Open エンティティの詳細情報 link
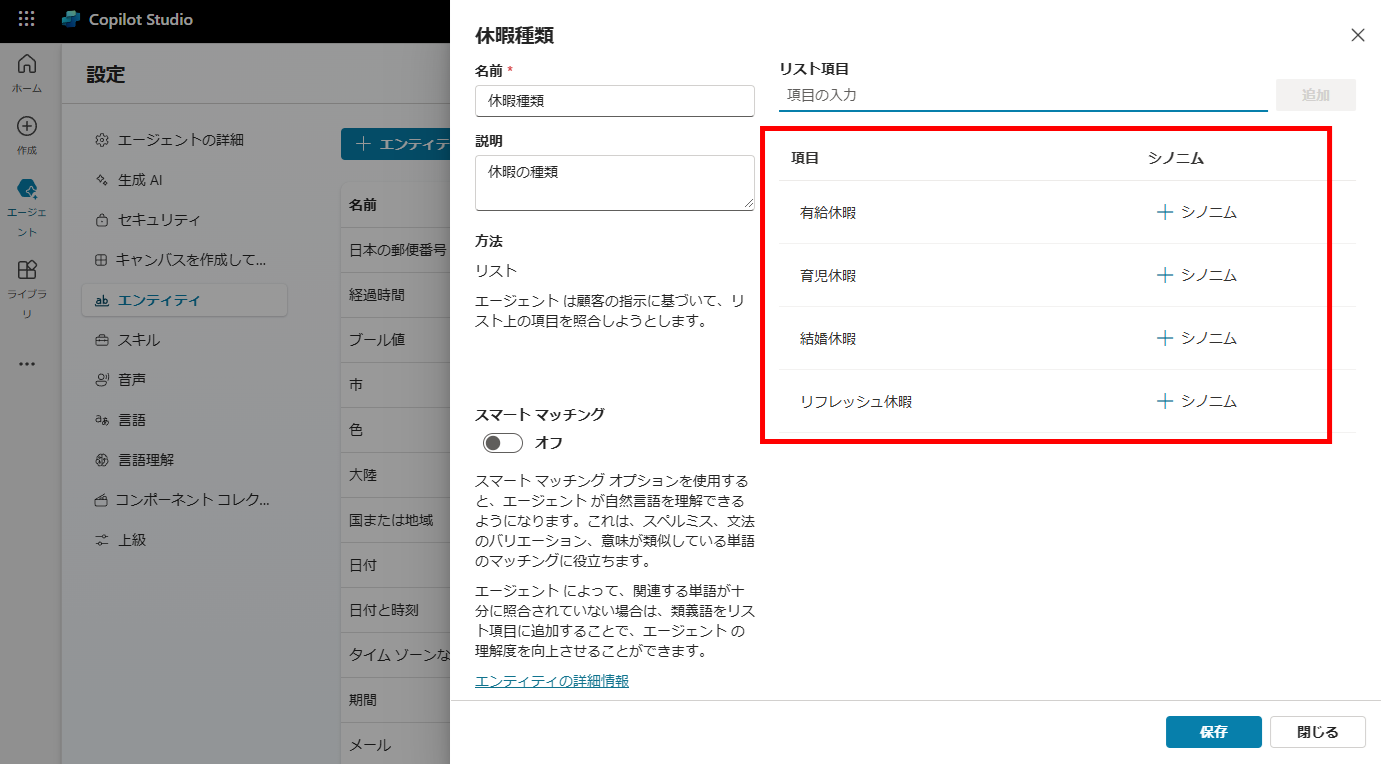 point(552,681)
